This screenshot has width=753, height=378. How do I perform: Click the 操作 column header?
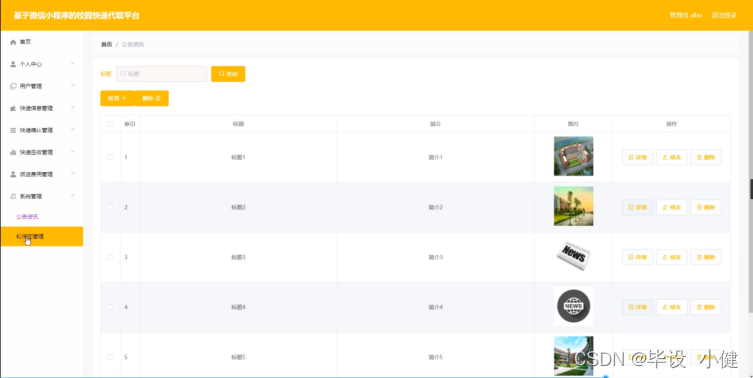671,124
